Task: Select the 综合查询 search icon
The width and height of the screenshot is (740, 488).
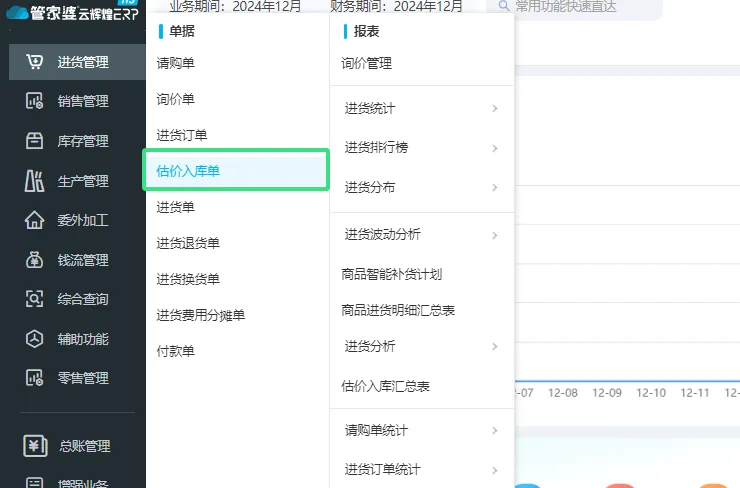Action: click(x=35, y=299)
